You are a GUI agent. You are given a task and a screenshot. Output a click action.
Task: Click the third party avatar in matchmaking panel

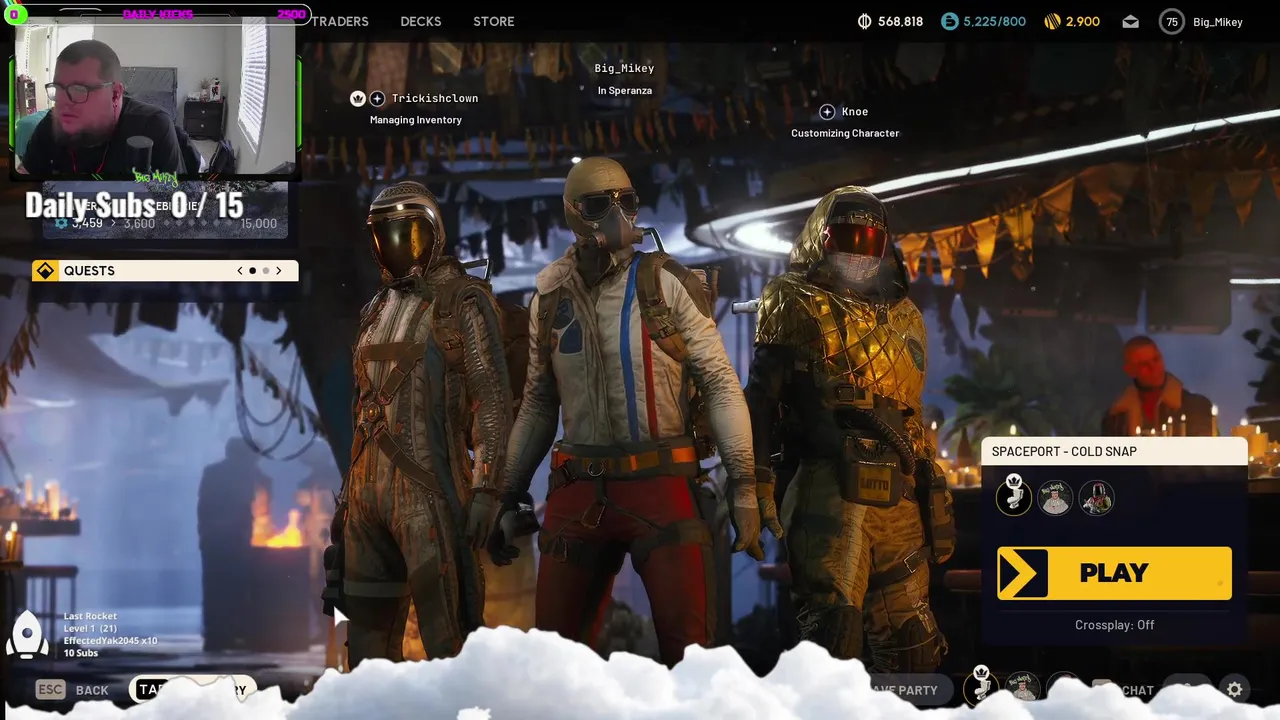tap(1096, 497)
